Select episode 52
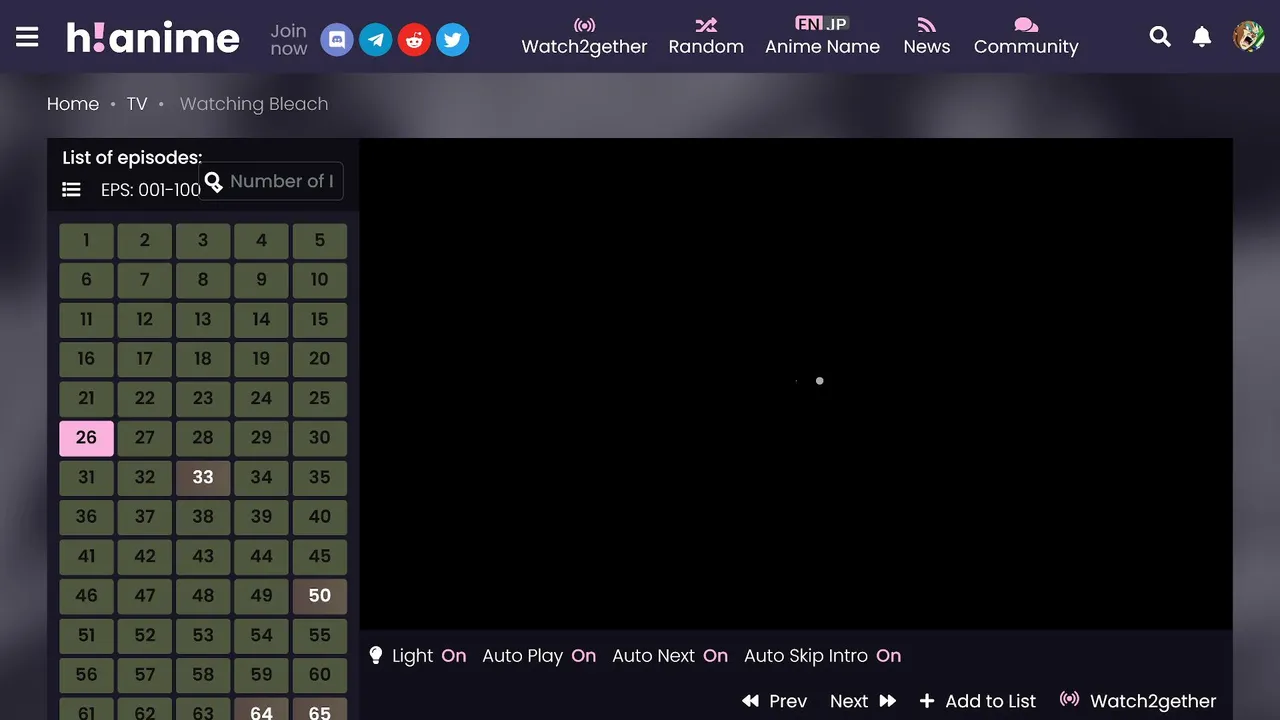Image resolution: width=1280 pixels, height=720 pixels. [145, 635]
